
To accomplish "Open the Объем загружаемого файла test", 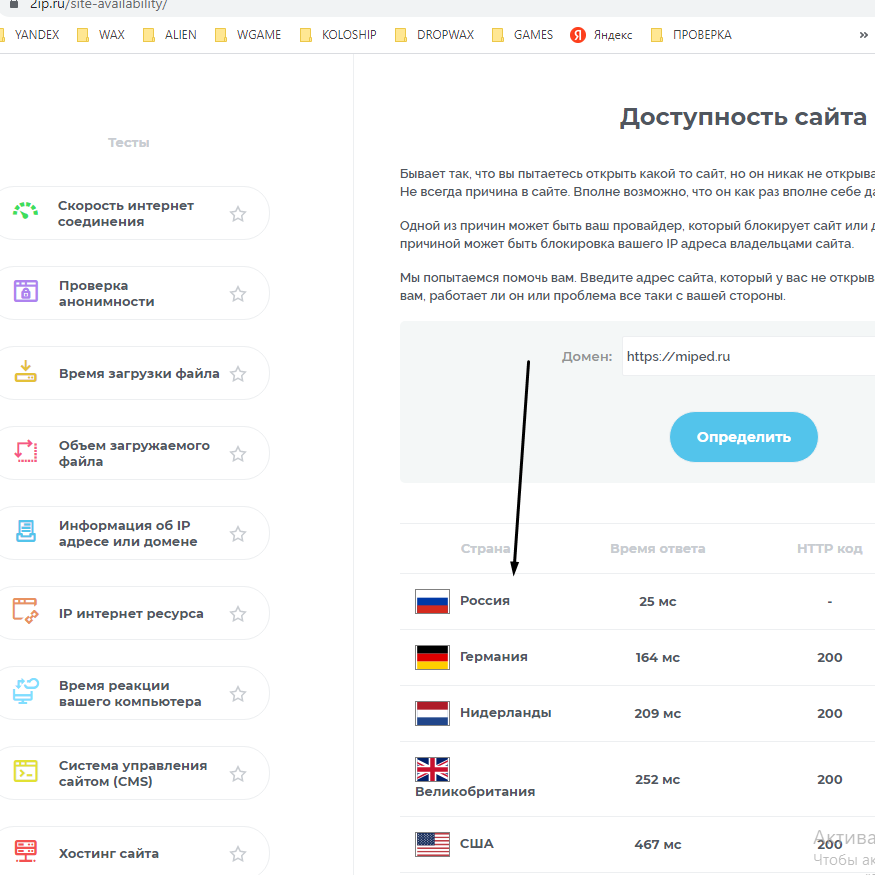I will [x=133, y=453].
